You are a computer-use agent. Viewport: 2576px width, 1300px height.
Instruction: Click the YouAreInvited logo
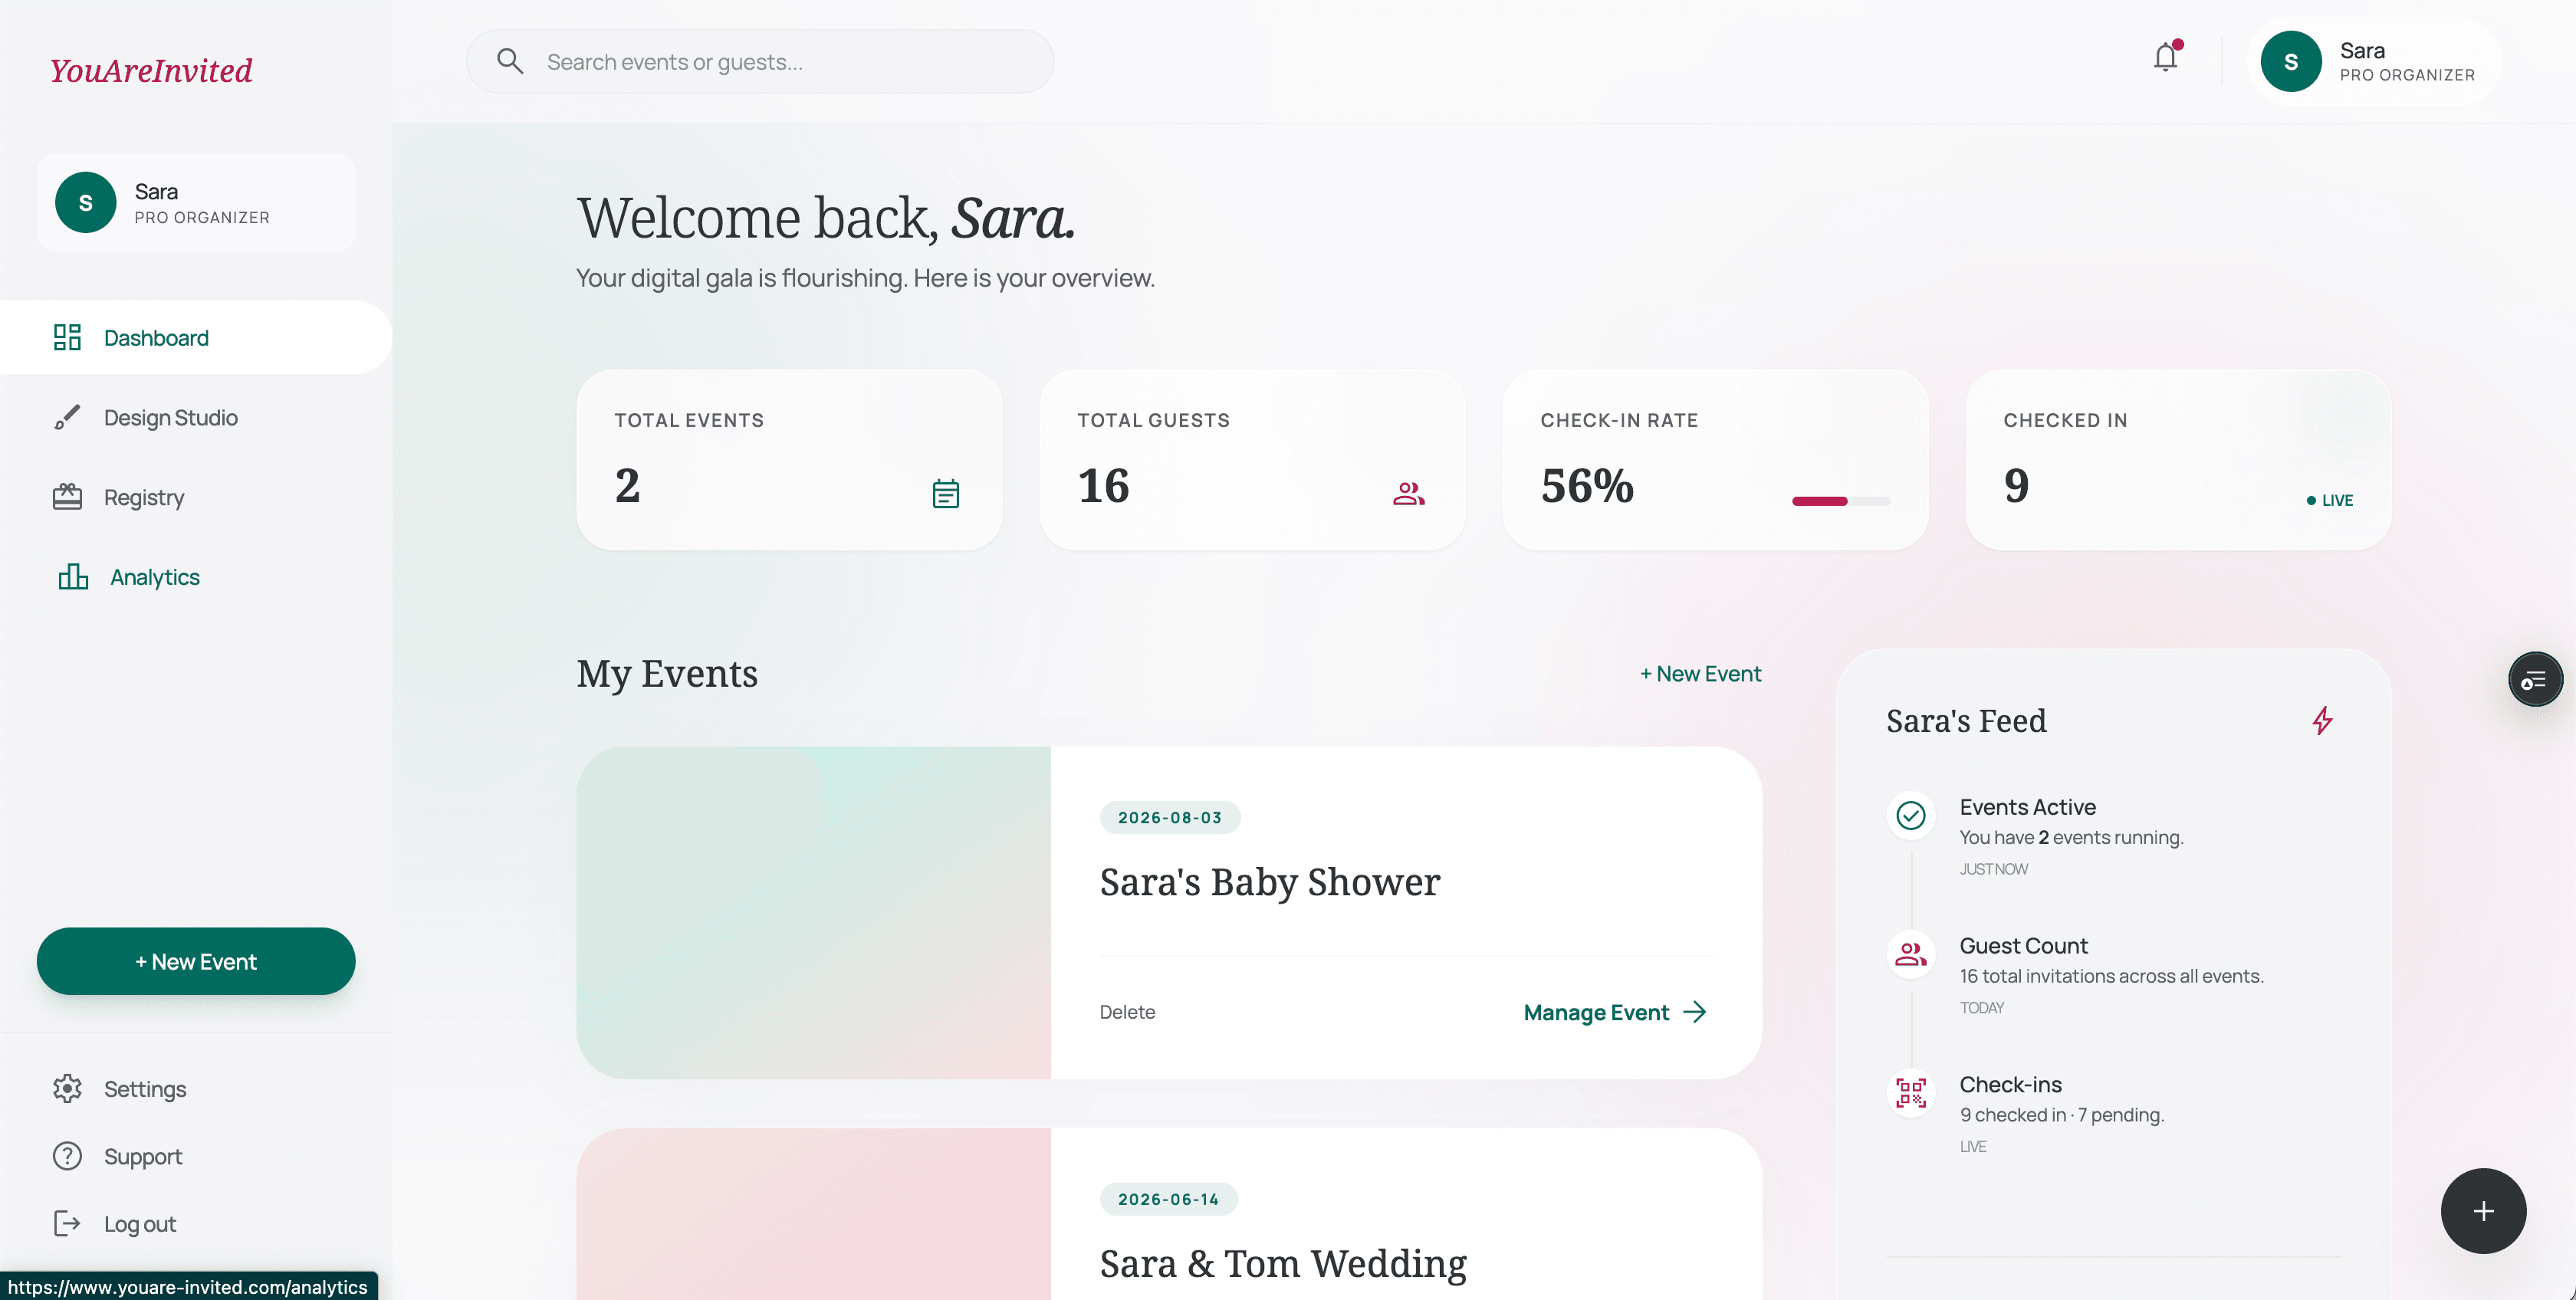click(x=152, y=70)
